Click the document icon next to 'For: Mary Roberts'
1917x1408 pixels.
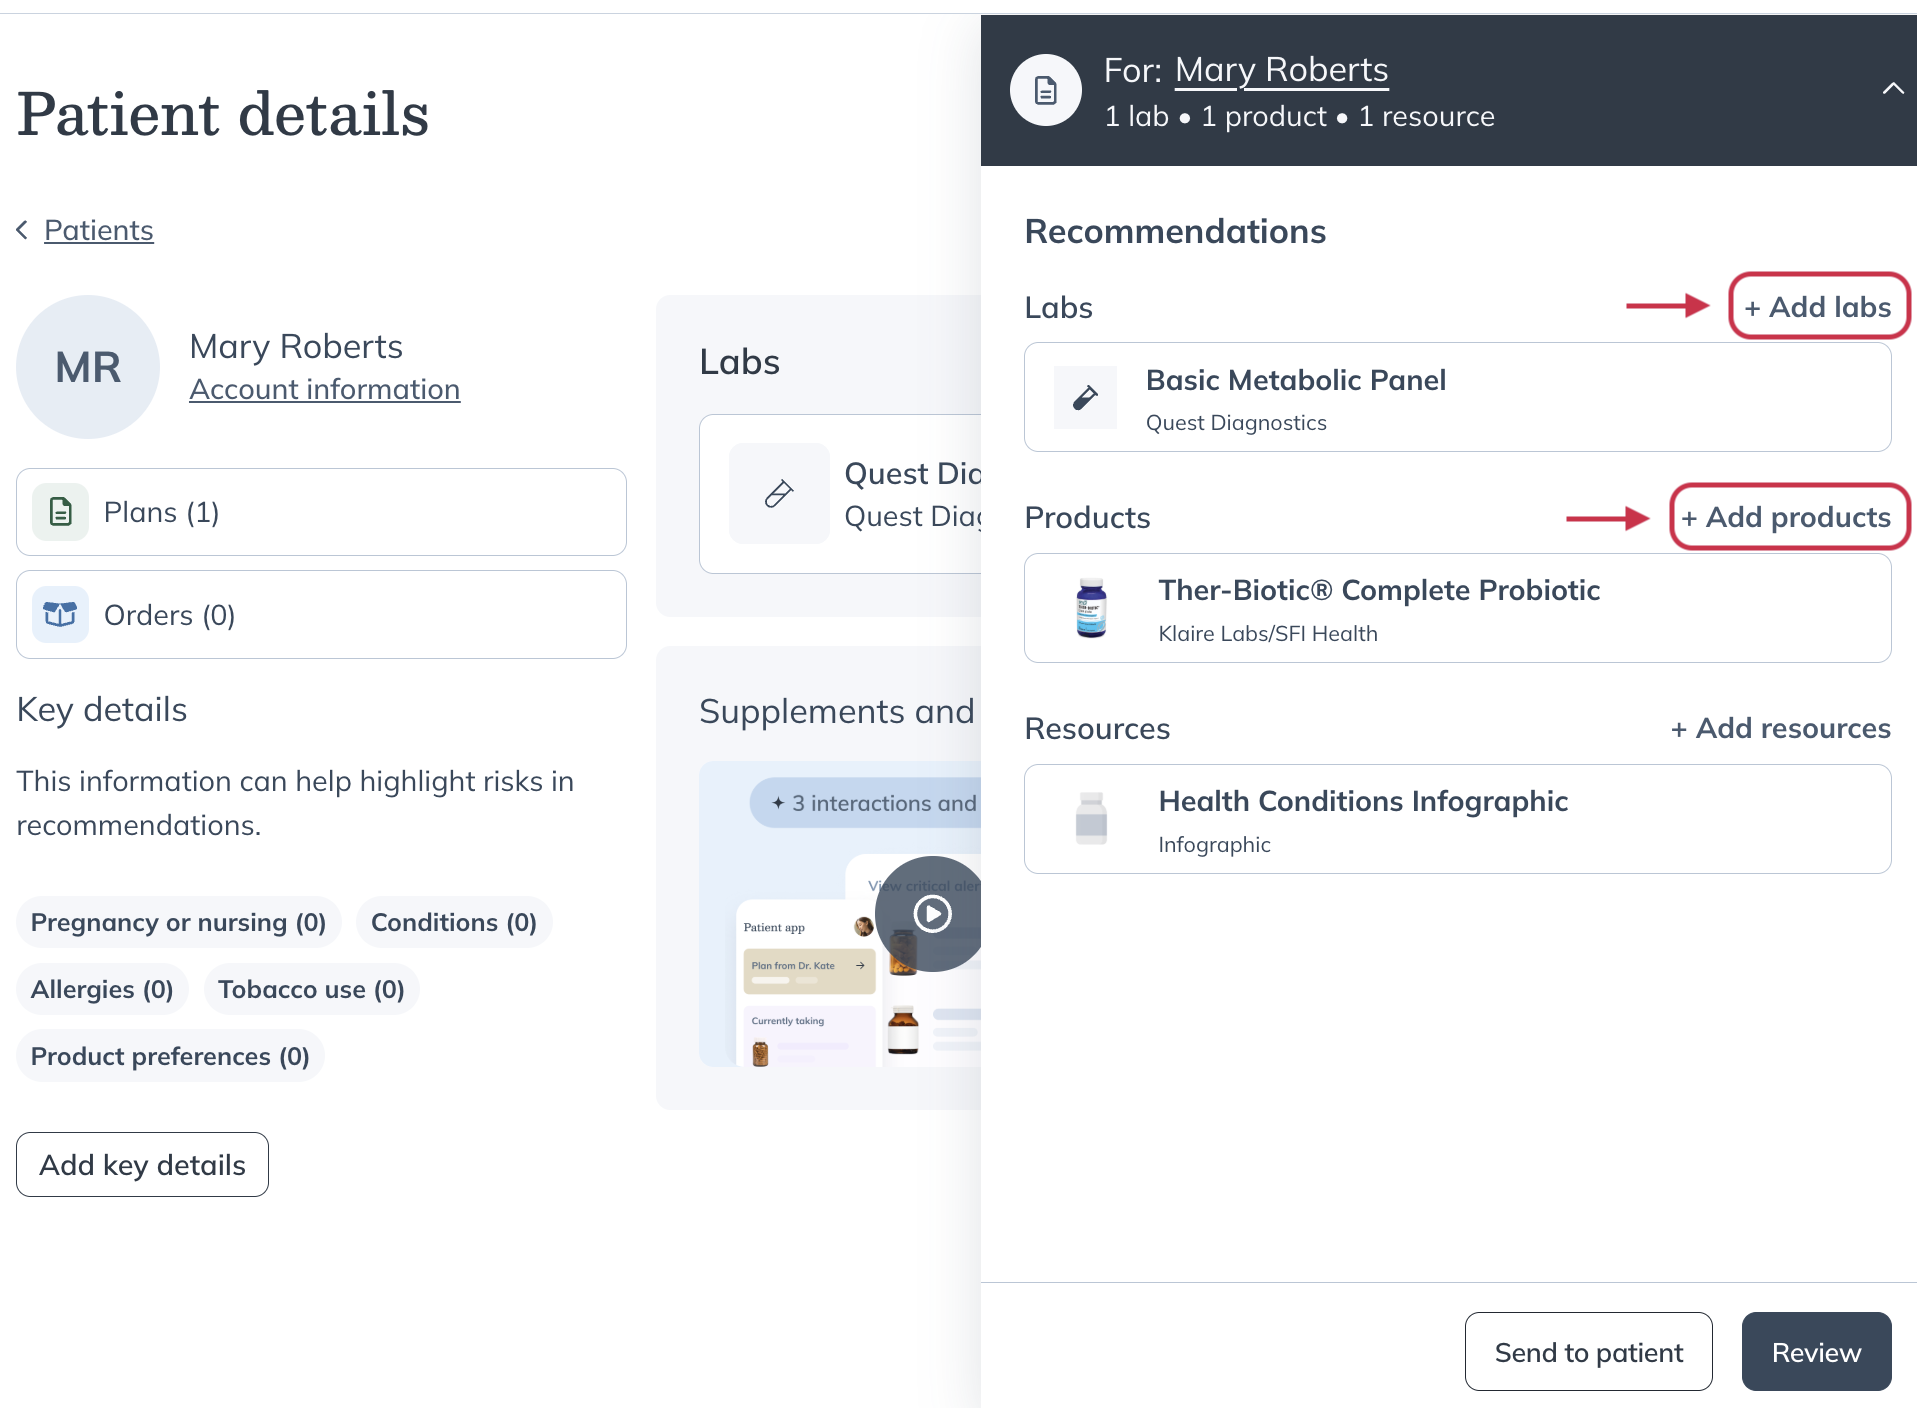point(1044,89)
